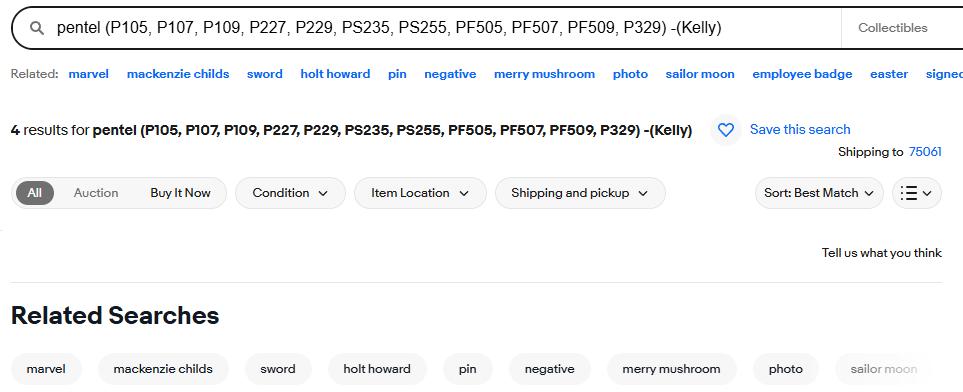The image size is (963, 392).
Task: Open the Sort: Best Match menu
Action: (819, 193)
